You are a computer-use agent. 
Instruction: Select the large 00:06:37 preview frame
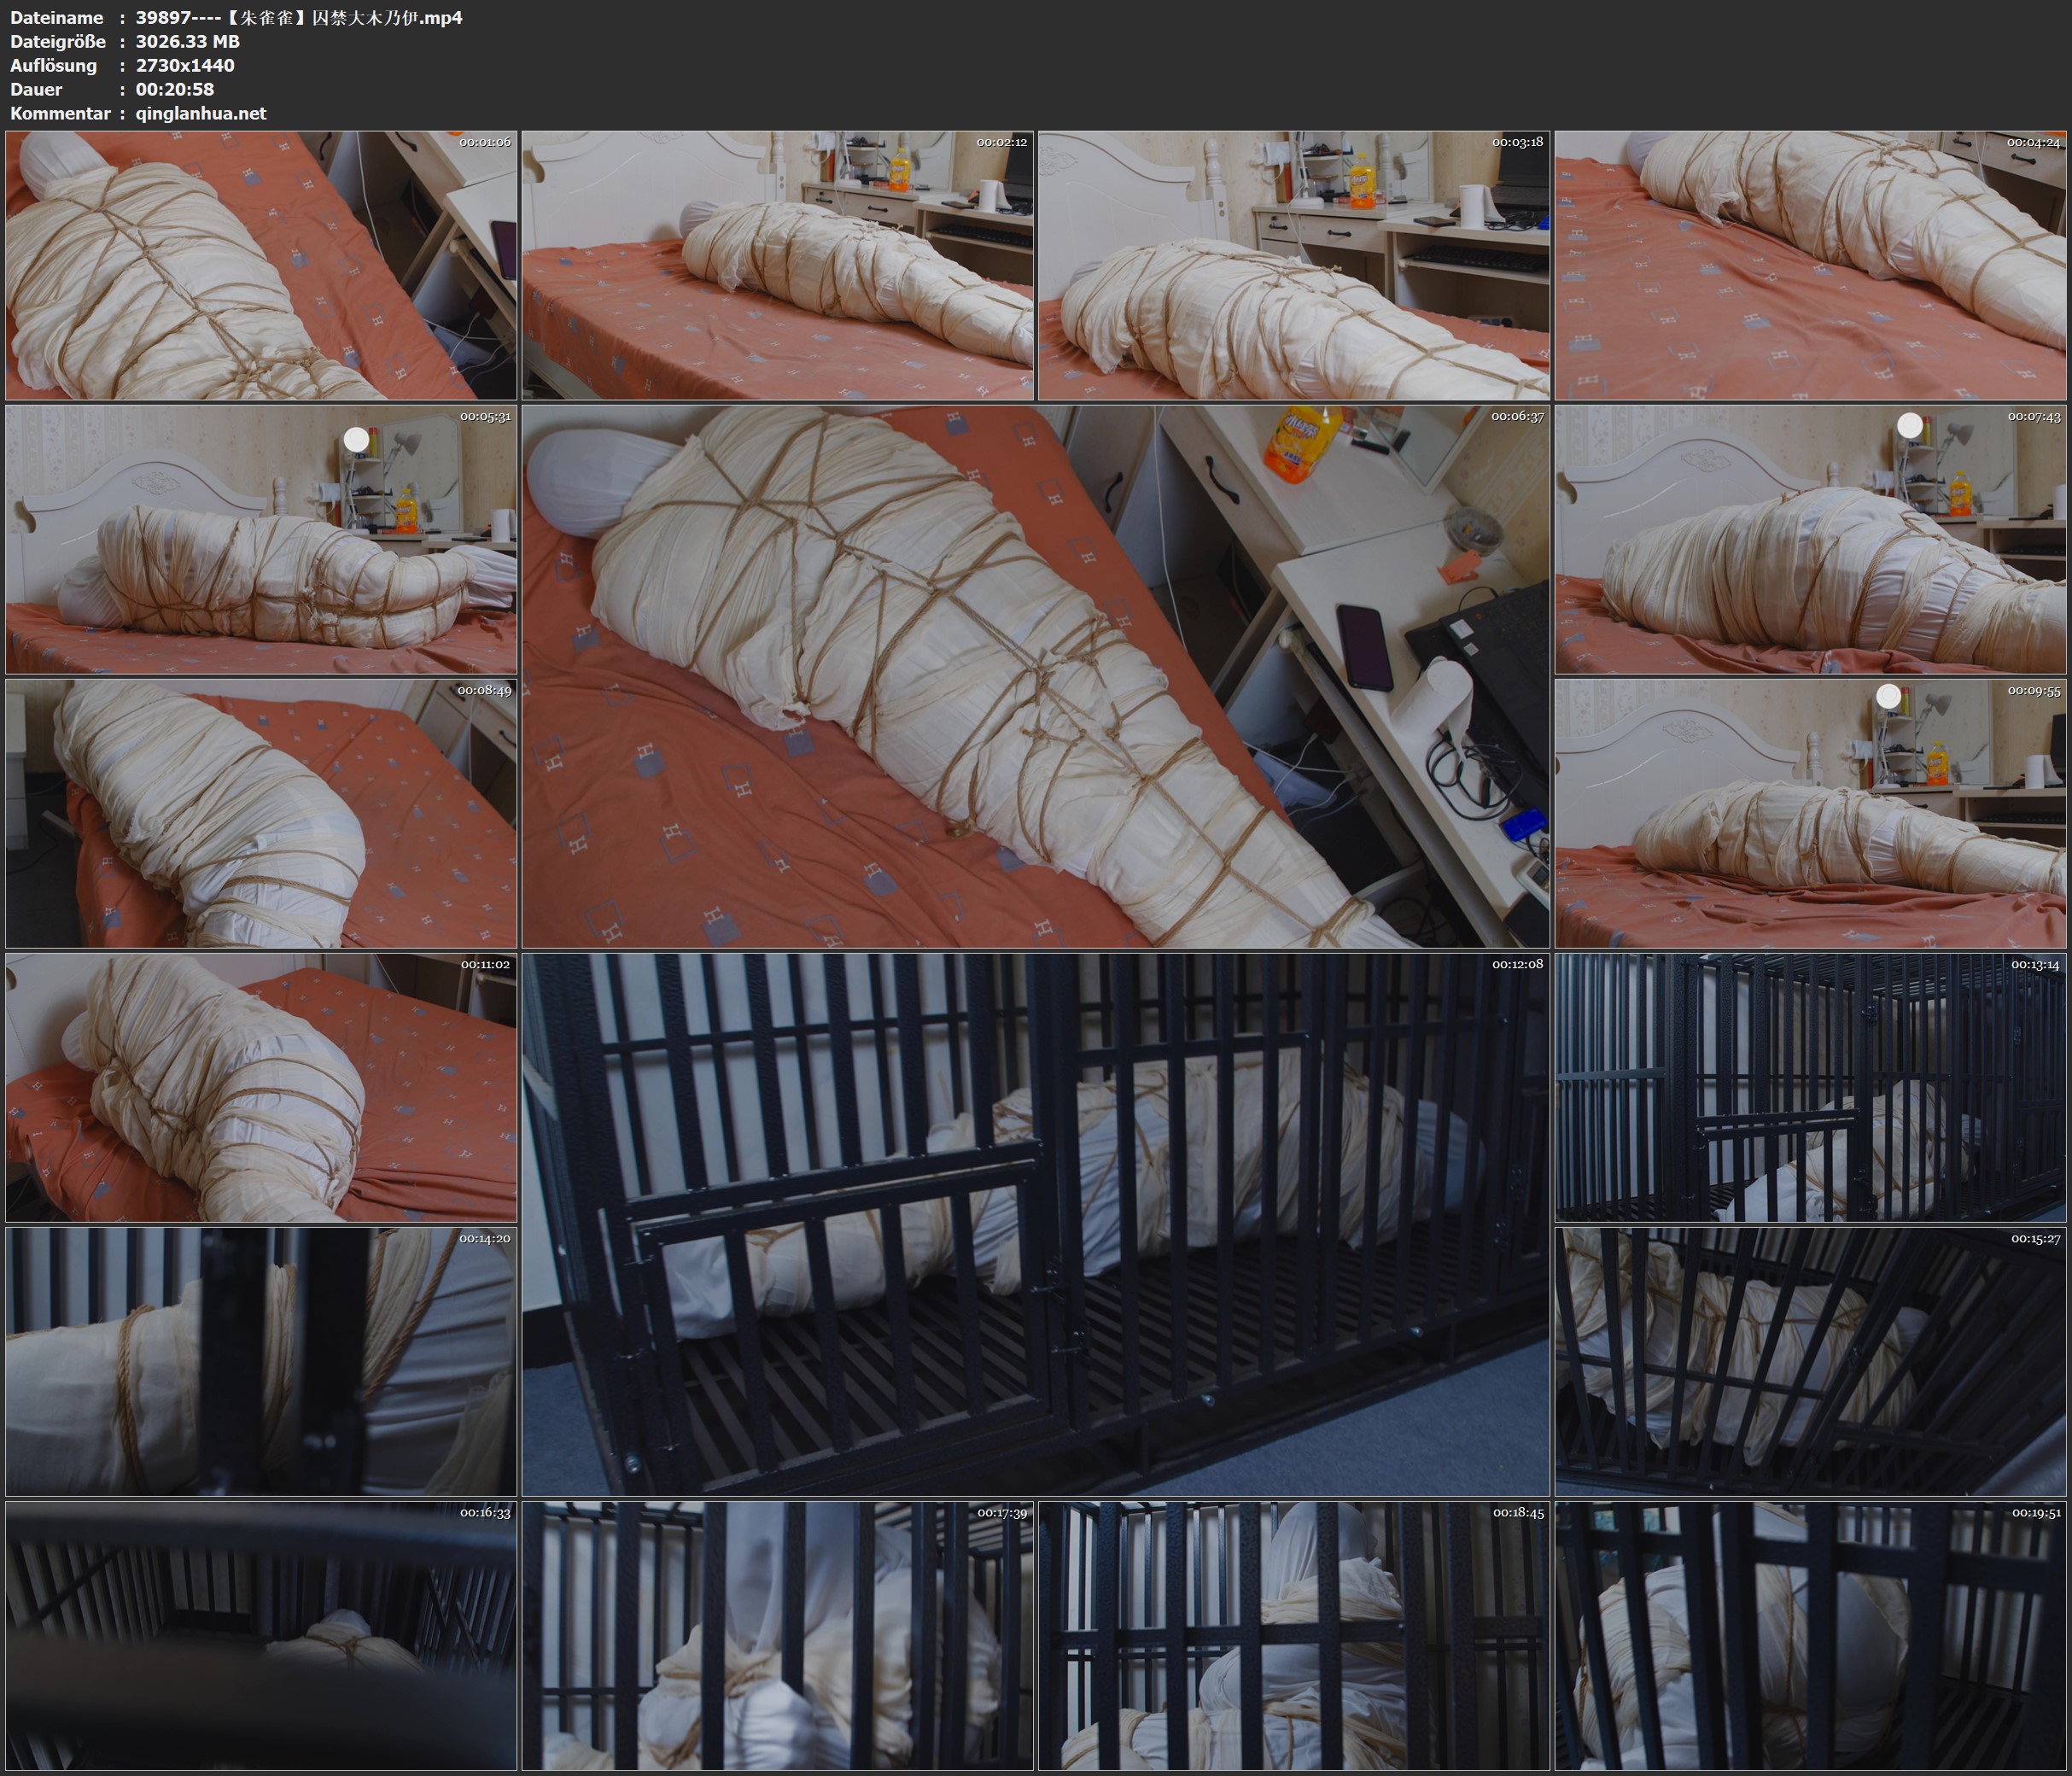tap(1035, 676)
